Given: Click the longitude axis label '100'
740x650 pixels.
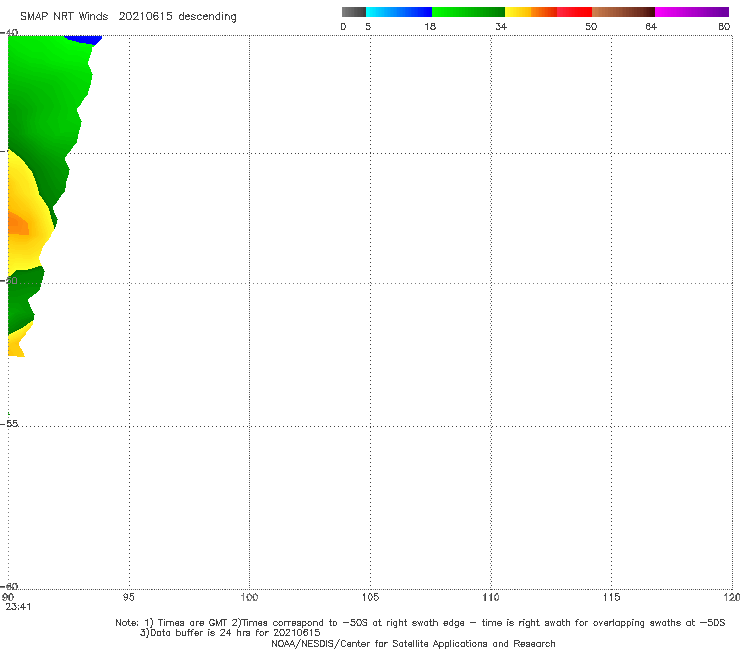Looking at the screenshot, I should [x=249, y=597].
